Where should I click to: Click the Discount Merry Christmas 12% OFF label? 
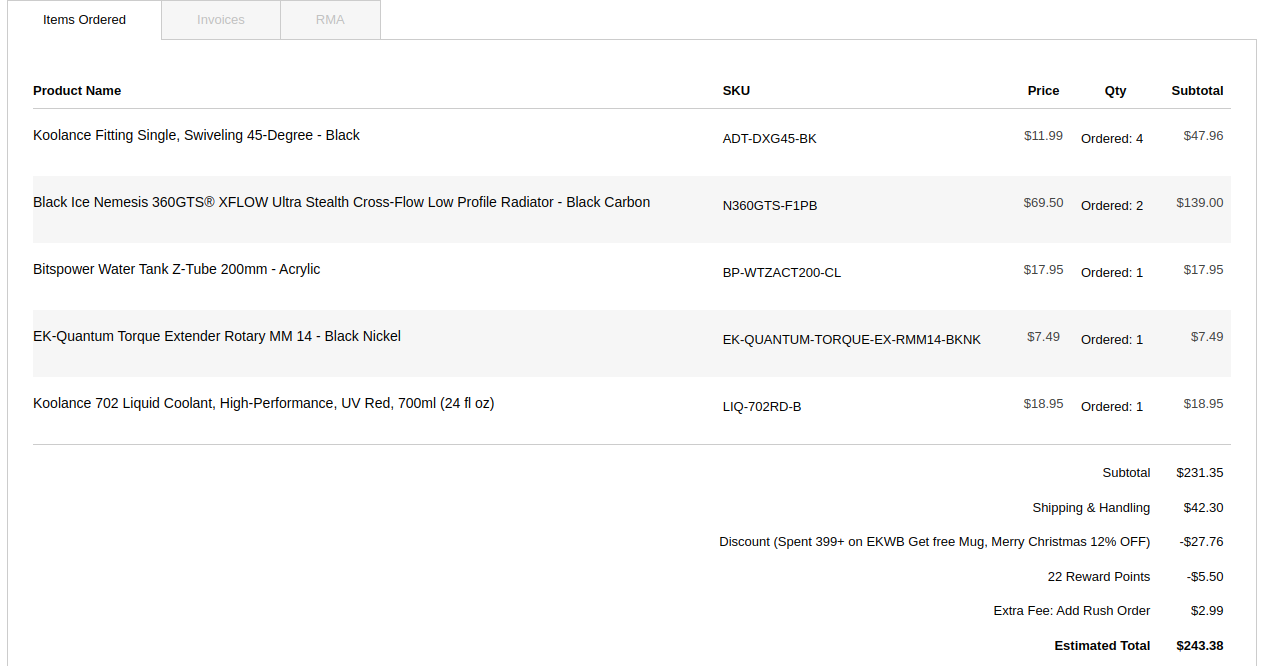935,542
